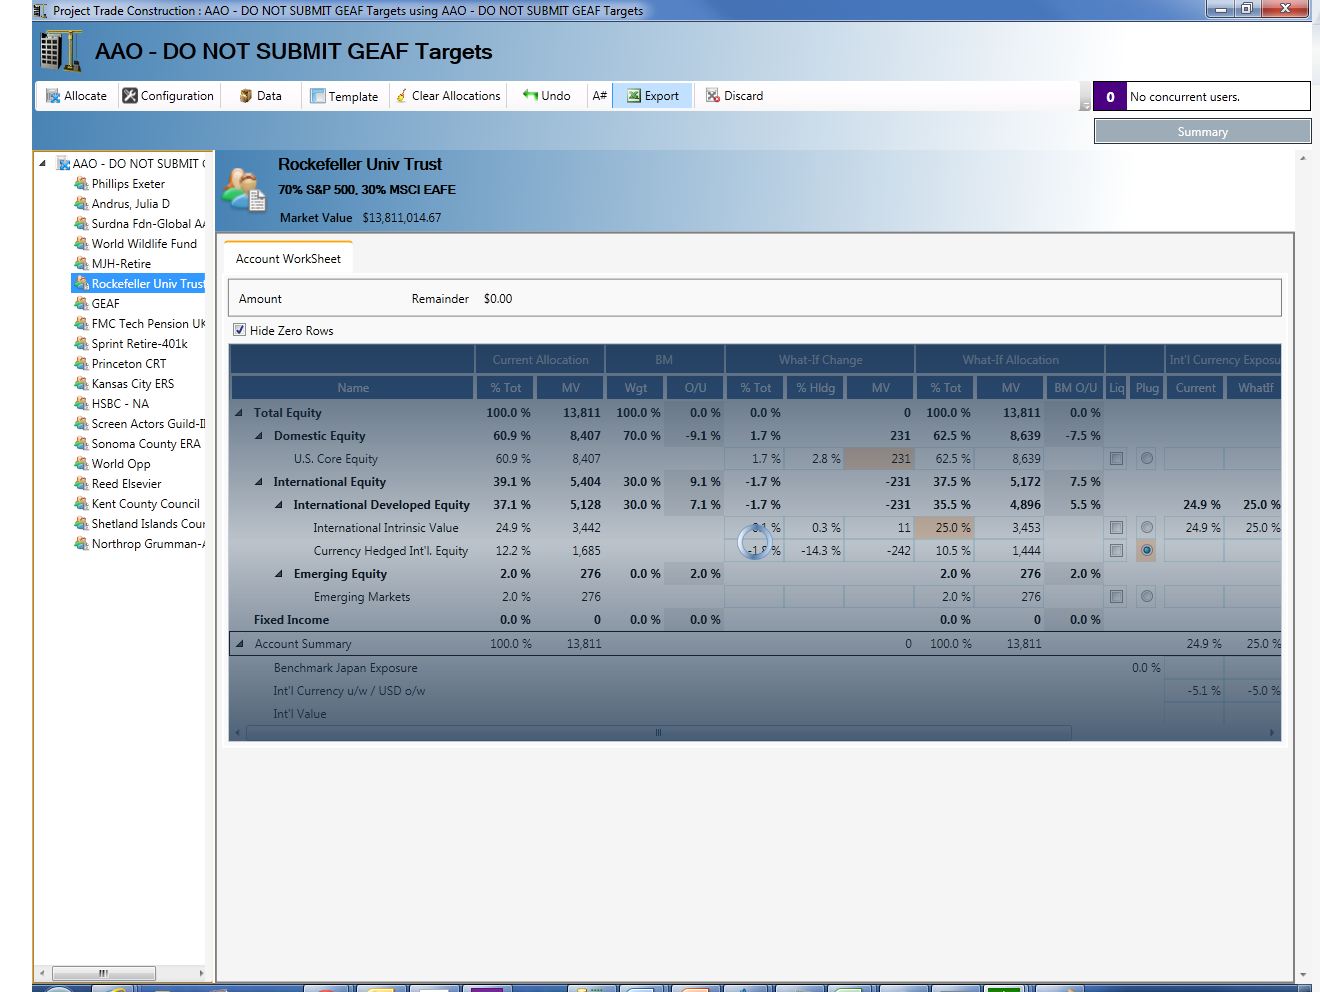The width and height of the screenshot is (1320, 992).
Task: Select Plug radio for Currency Hedged Int'l. Equity
Action: 1147,551
